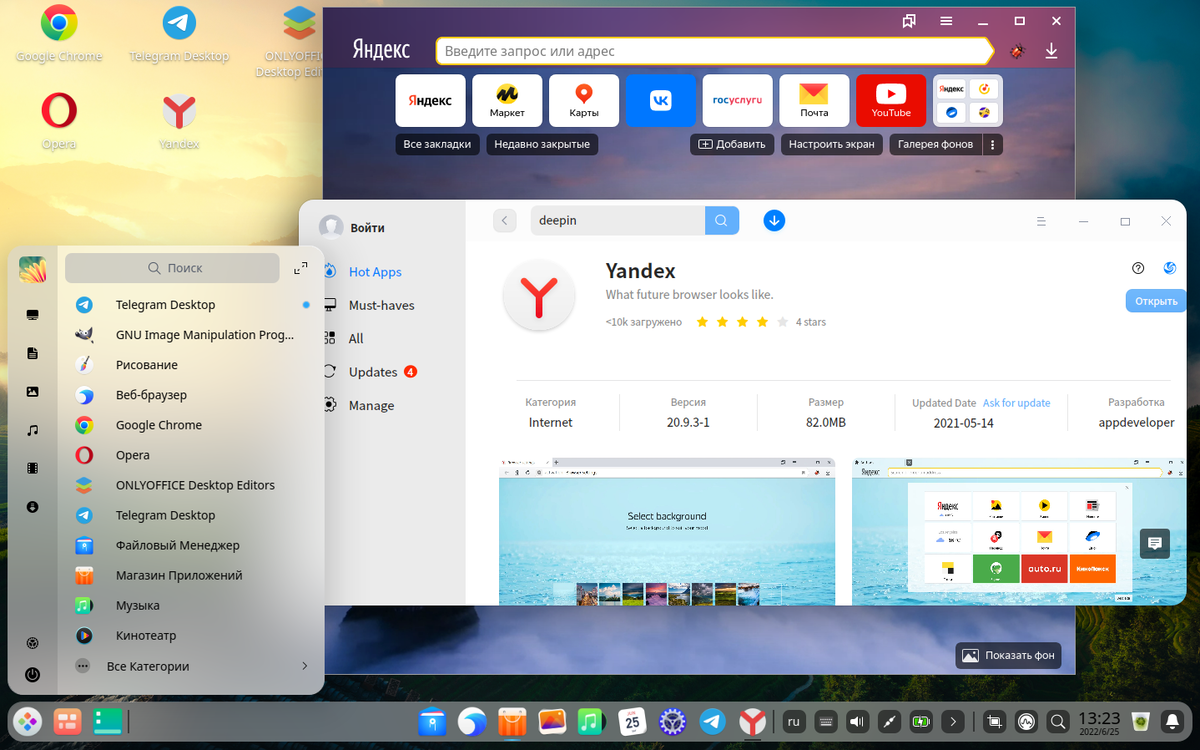Click the Добавить button in Yandex browser

point(731,145)
